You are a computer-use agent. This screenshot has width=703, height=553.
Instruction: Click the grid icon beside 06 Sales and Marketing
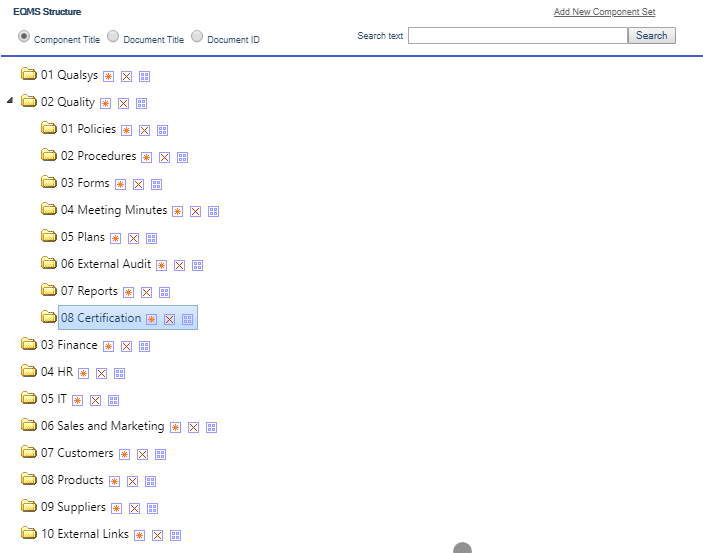coord(212,427)
